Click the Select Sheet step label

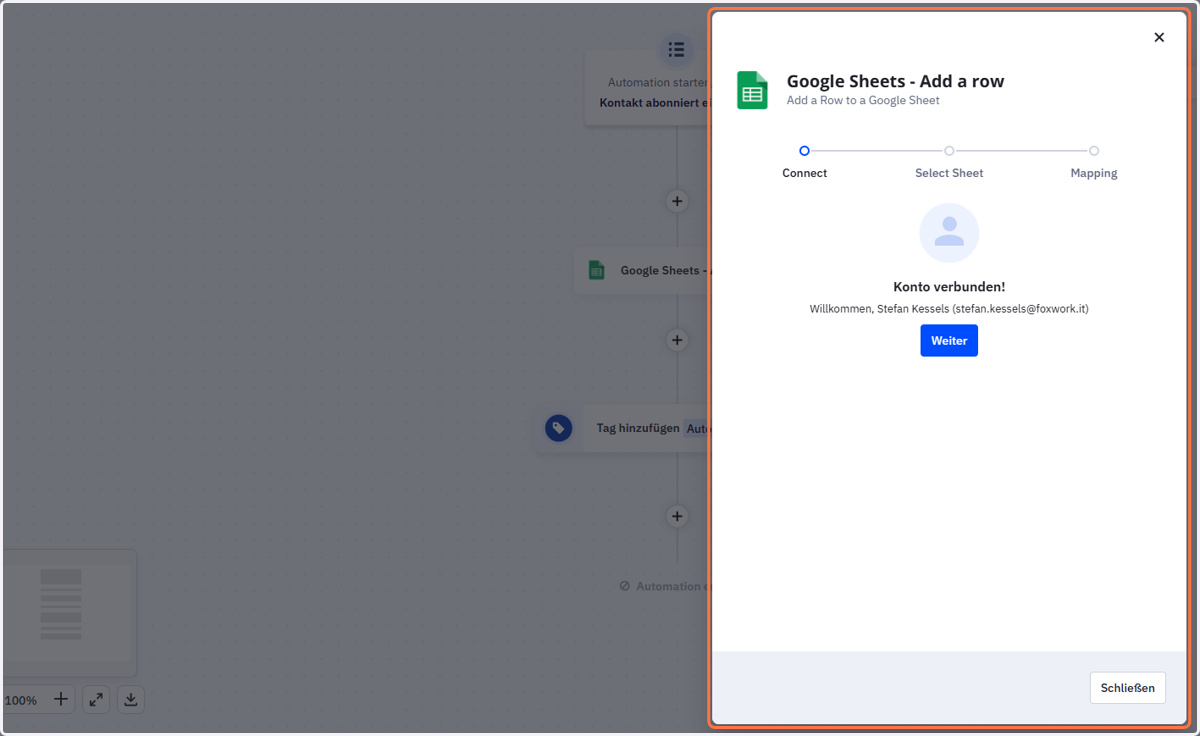[x=949, y=173]
